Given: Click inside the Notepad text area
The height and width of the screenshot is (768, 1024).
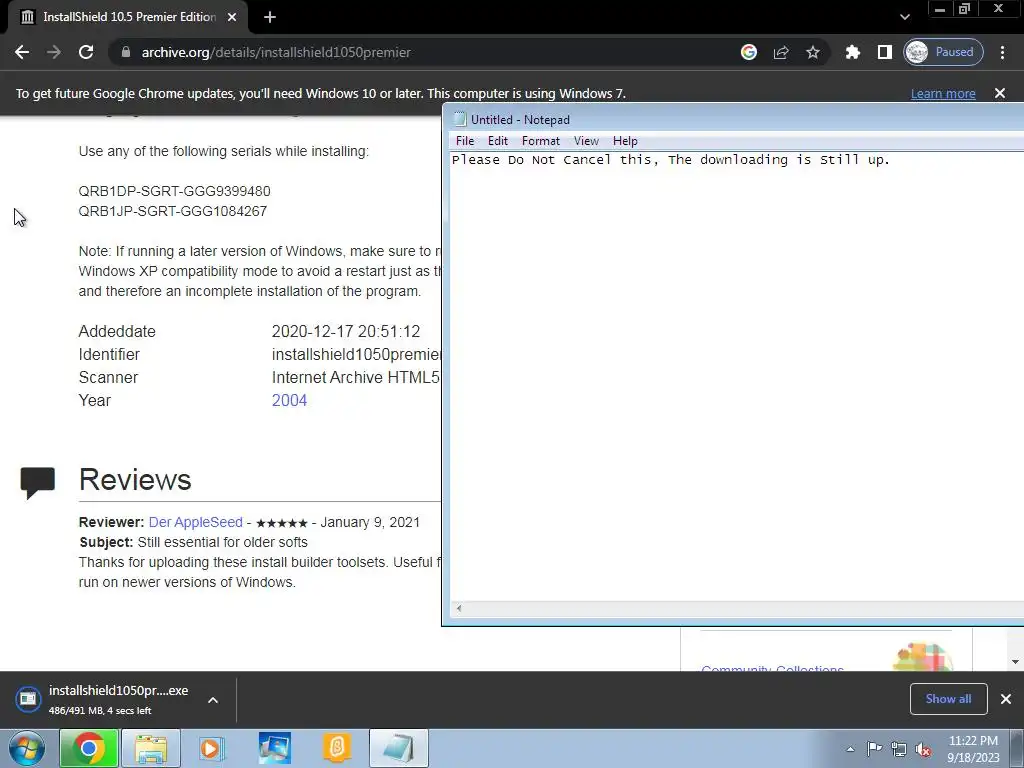Looking at the screenshot, I should tap(737, 376).
